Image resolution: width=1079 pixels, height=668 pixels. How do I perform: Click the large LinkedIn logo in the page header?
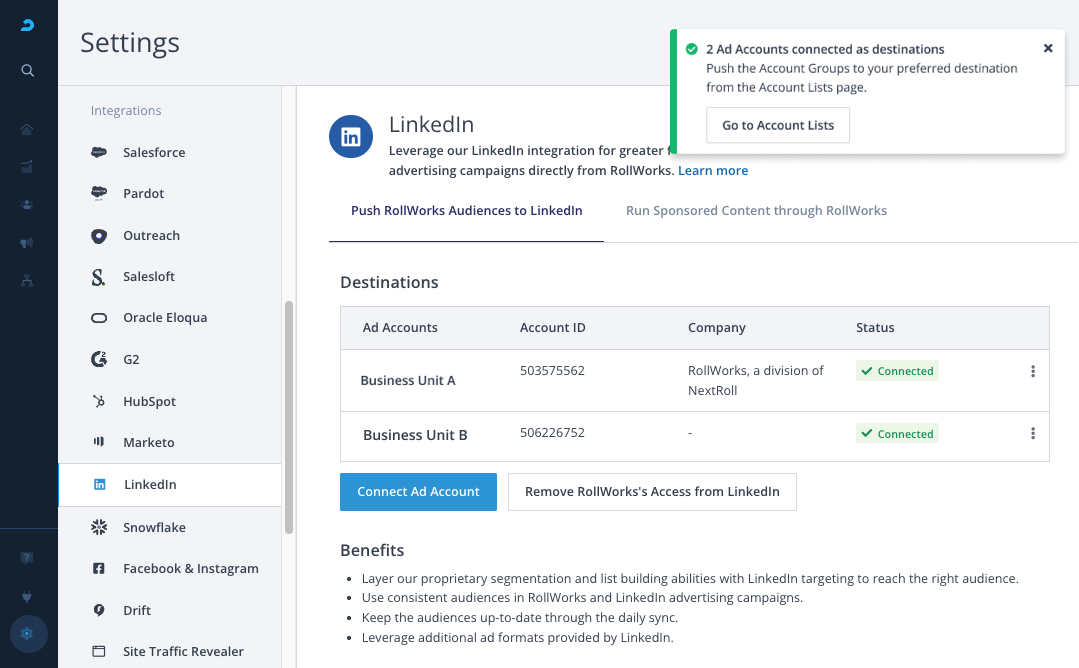[351, 137]
